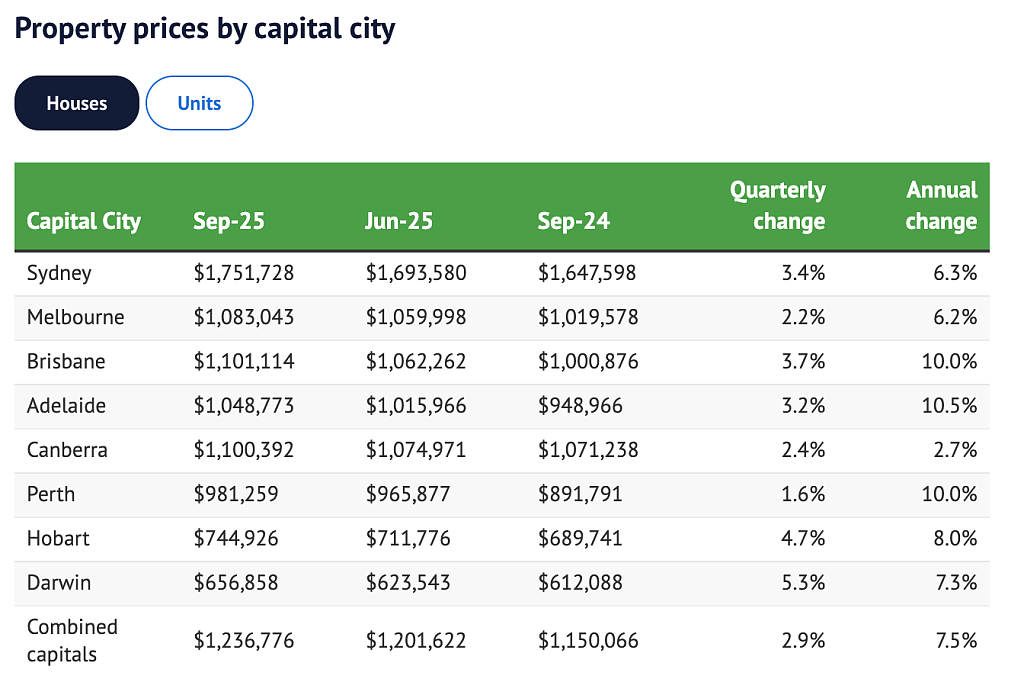Click Sydney's Sep-25 price $1,751,728

pyautogui.click(x=244, y=273)
